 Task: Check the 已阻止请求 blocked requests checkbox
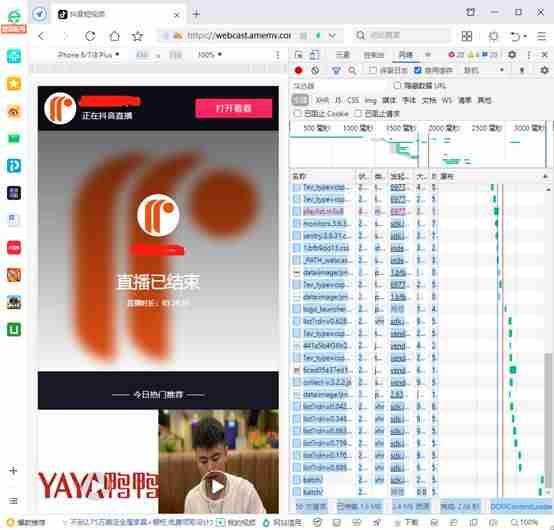(358, 114)
